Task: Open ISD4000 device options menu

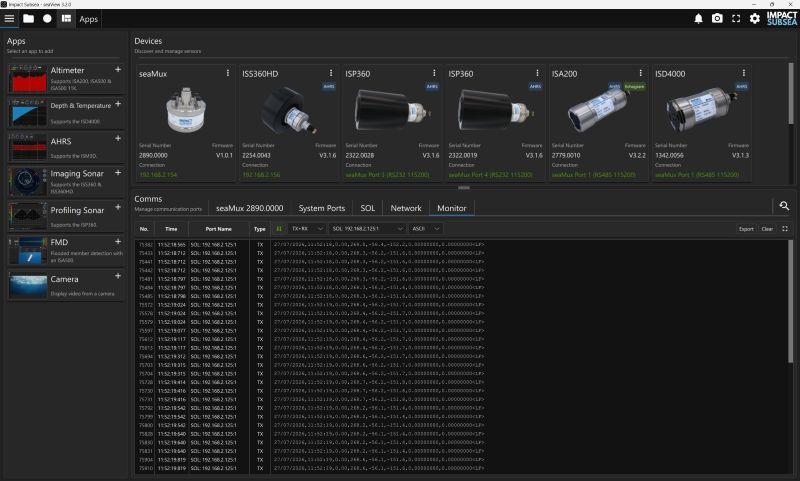Action: pos(744,73)
